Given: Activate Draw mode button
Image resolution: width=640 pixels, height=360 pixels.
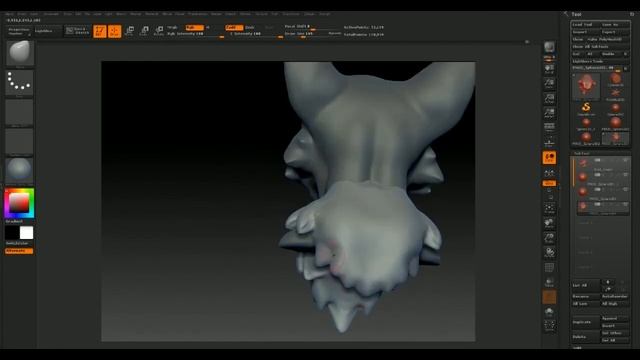Looking at the screenshot, I should tap(115, 31).
